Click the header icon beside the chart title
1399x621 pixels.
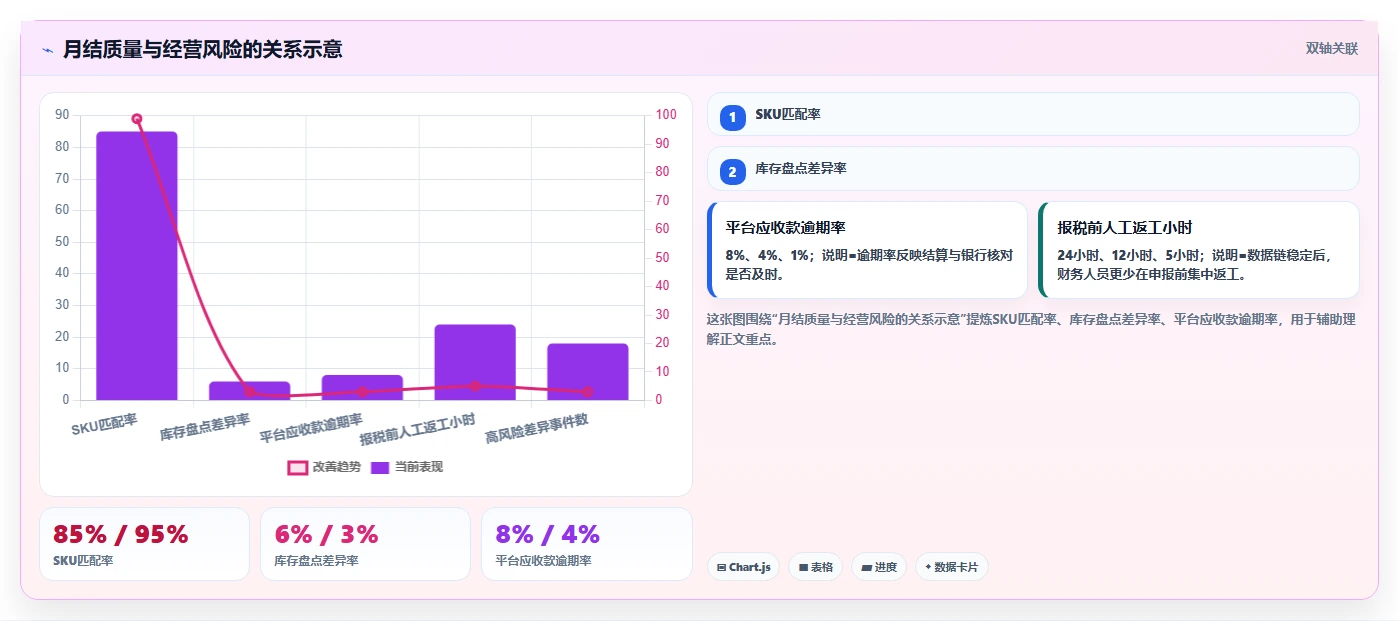pyautogui.click(x=47, y=50)
